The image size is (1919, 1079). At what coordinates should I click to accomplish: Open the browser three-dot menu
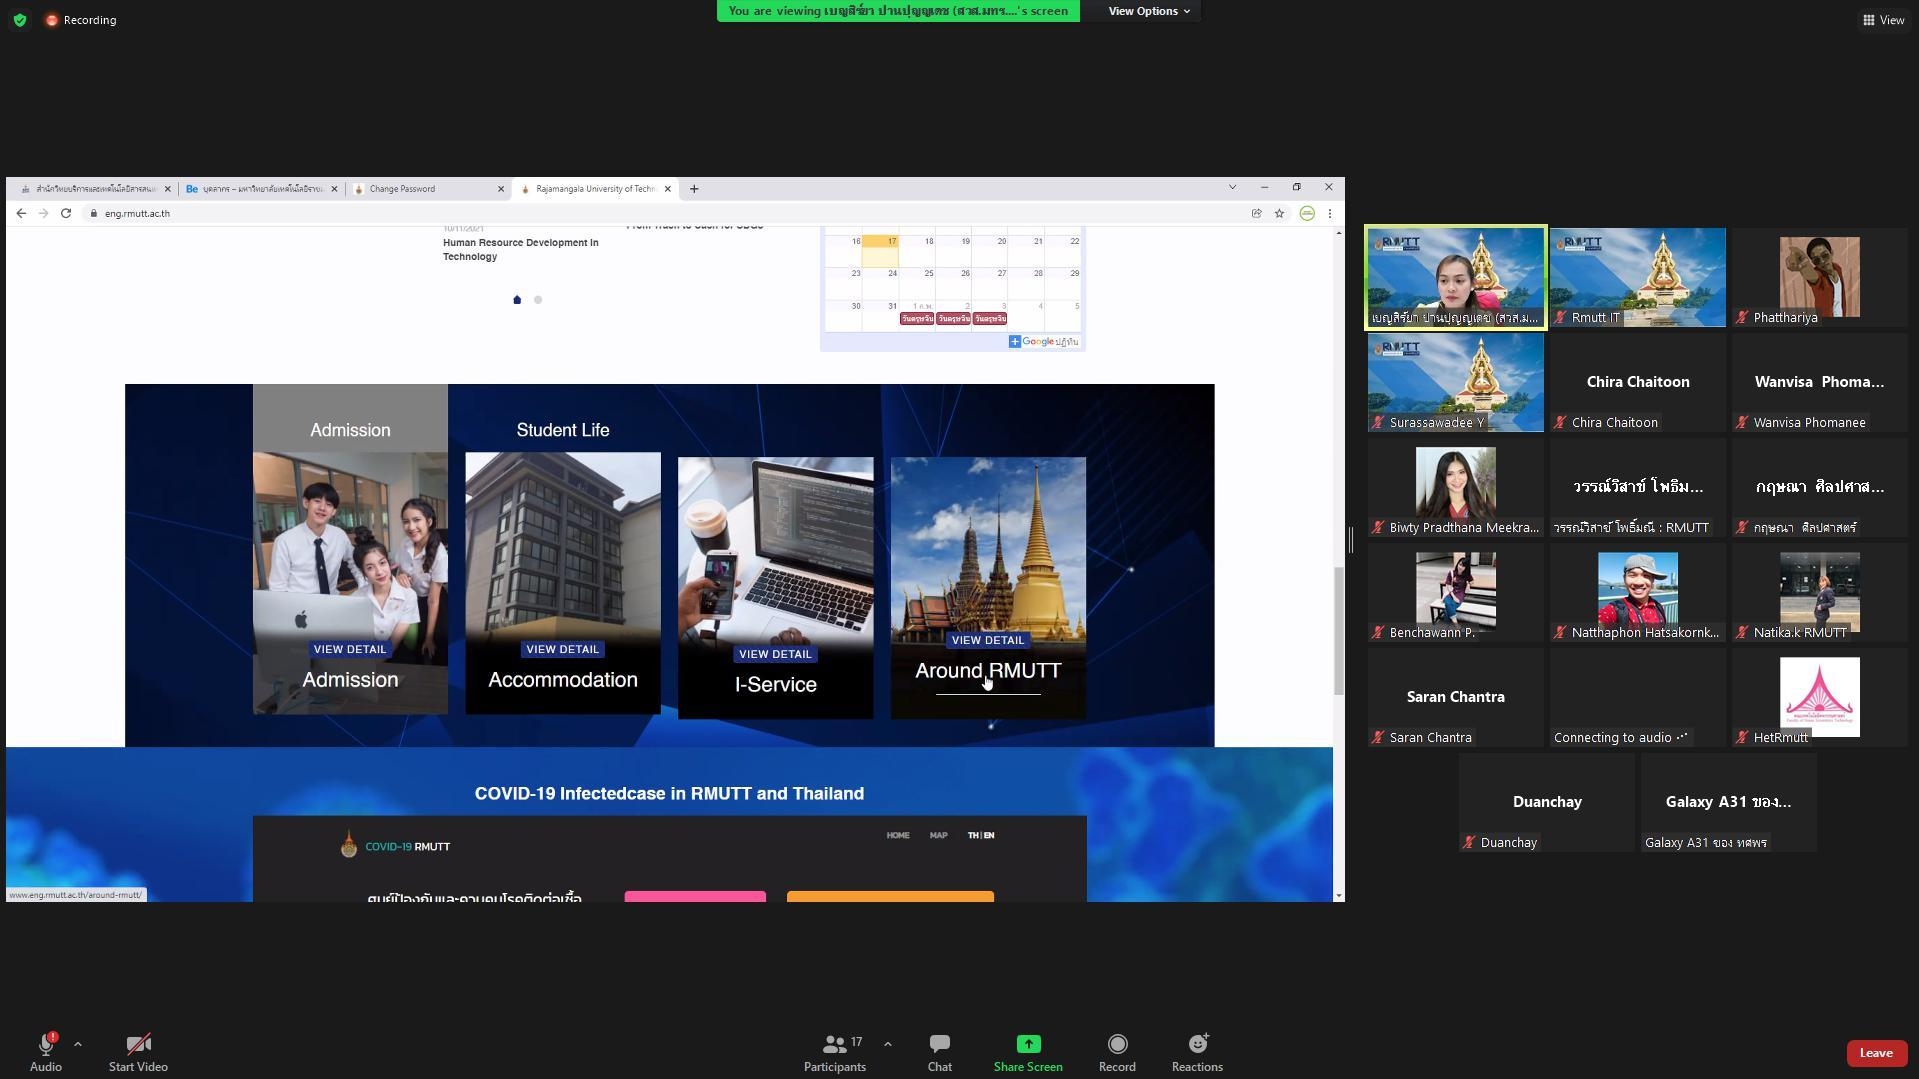1330,213
